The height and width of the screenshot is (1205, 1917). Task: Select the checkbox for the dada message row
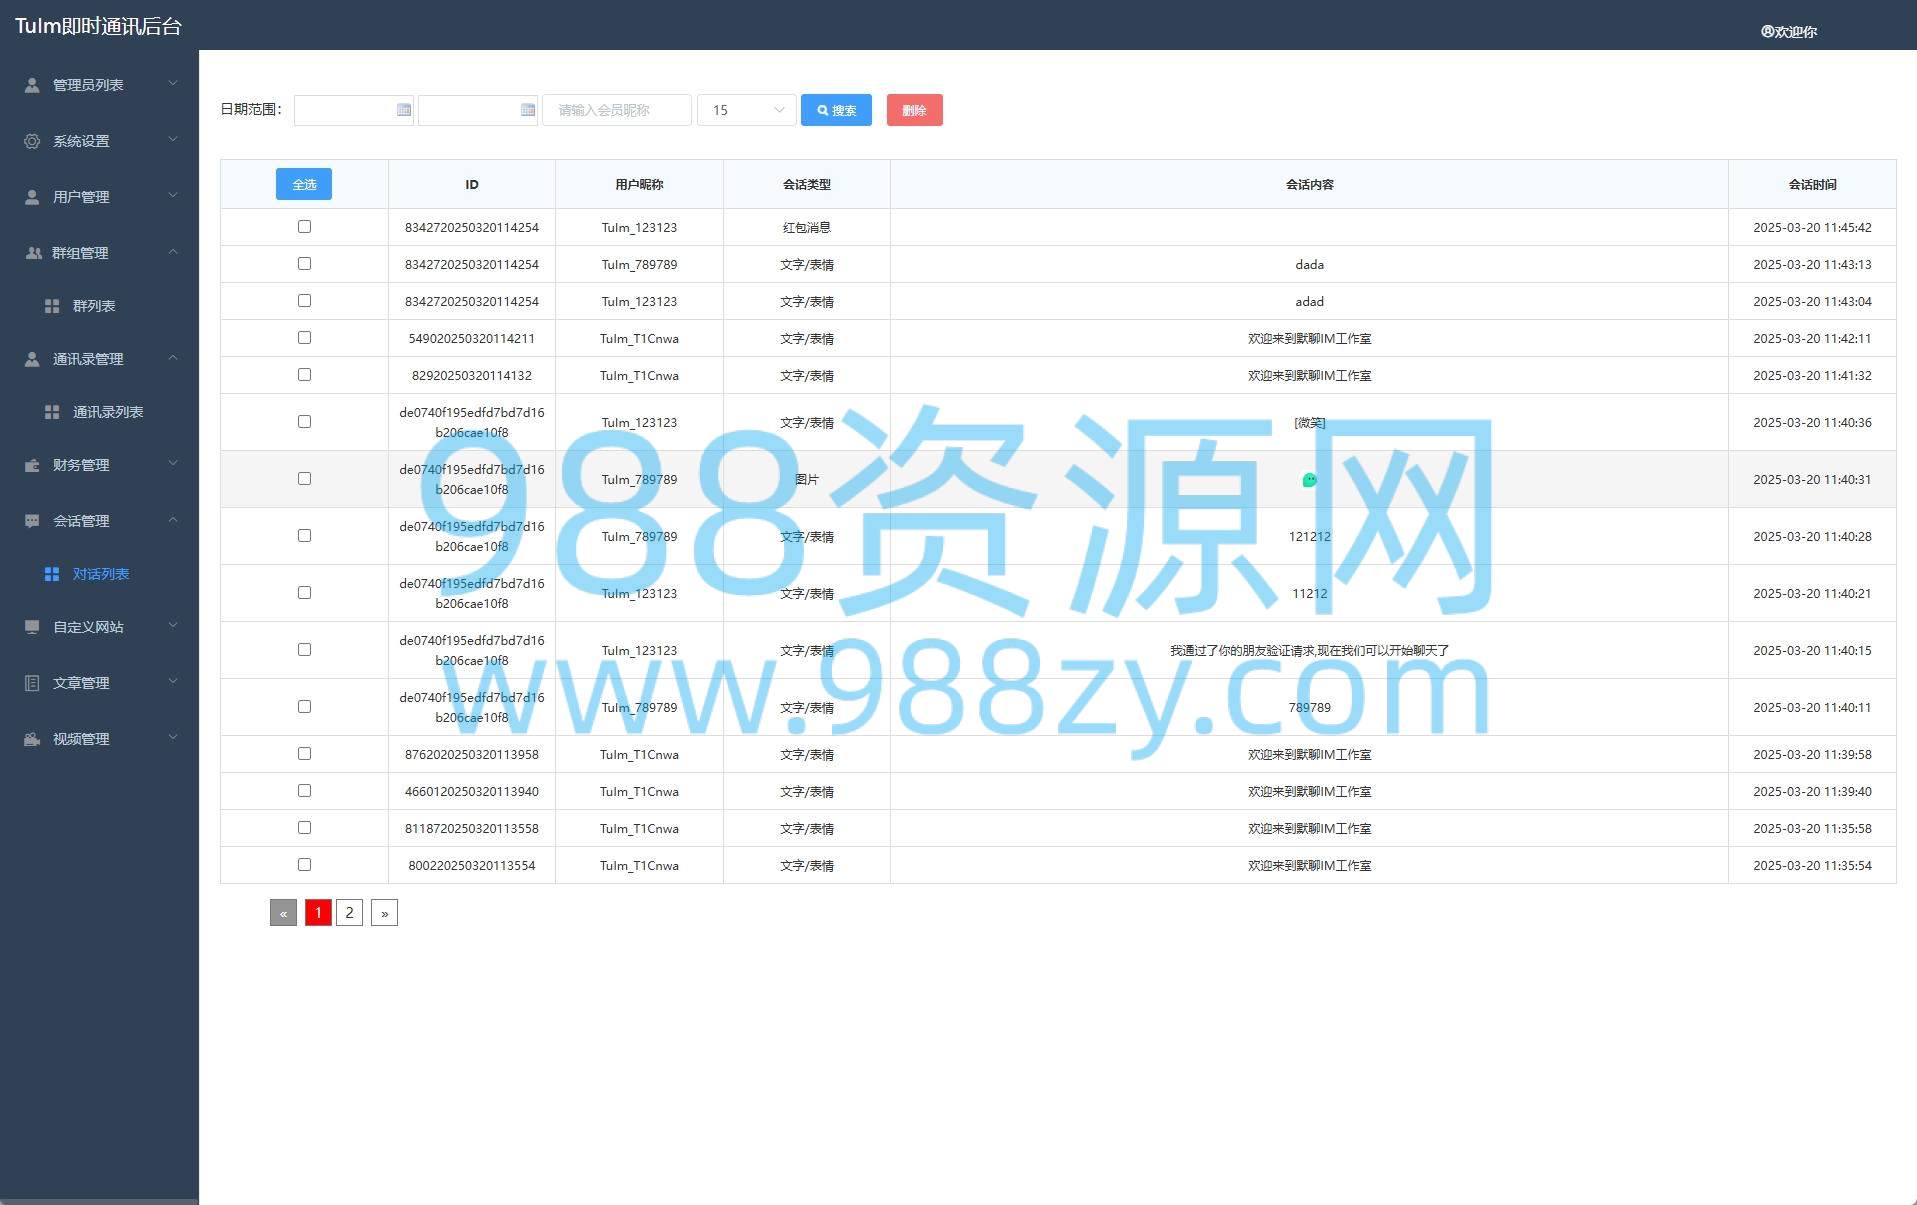[x=304, y=264]
